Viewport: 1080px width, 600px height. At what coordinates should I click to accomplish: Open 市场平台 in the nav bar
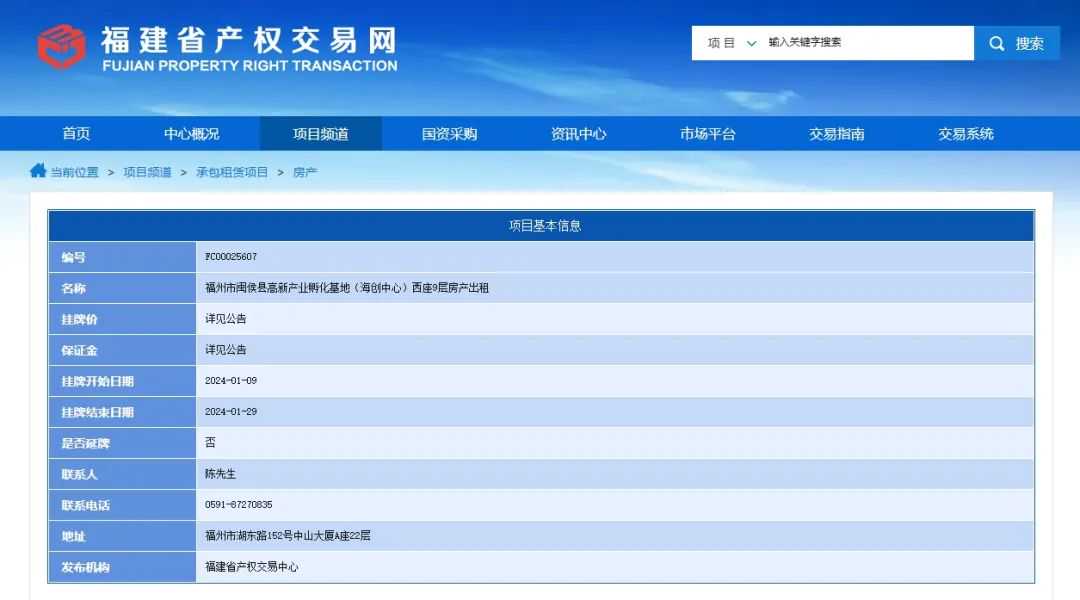(708, 134)
